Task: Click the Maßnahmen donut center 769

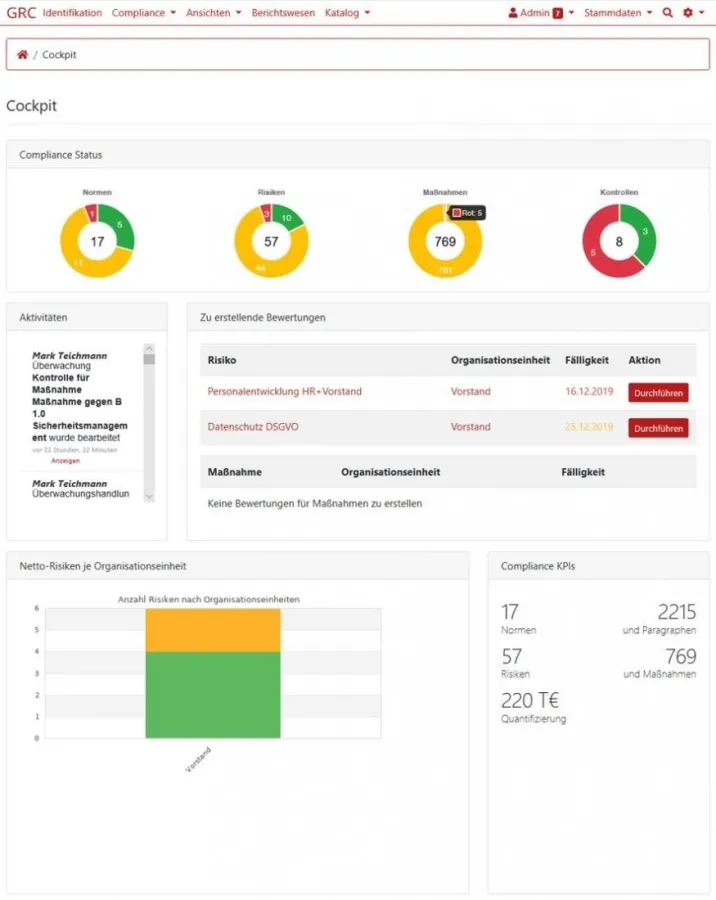Action: coord(445,242)
